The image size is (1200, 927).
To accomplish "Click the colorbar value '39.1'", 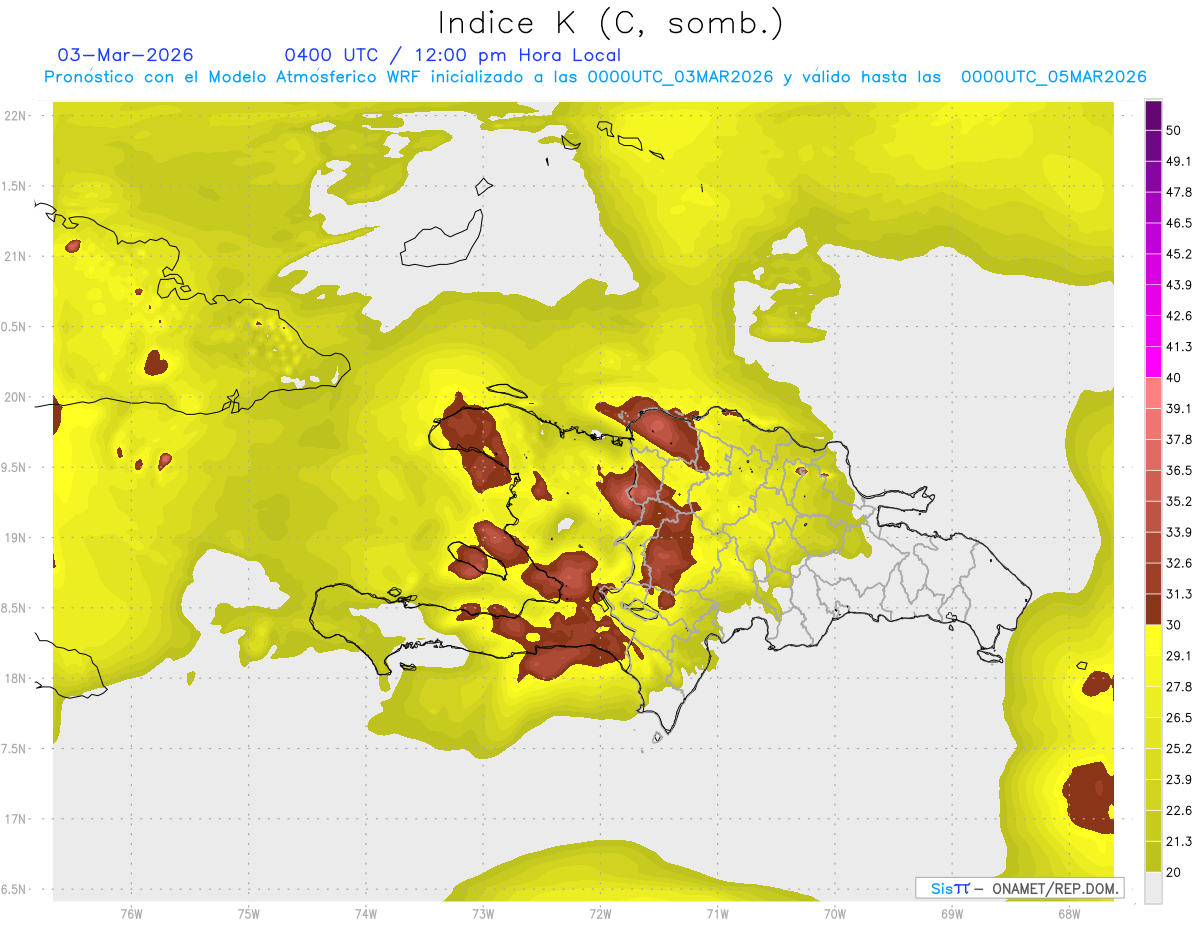I will 1180,408.
